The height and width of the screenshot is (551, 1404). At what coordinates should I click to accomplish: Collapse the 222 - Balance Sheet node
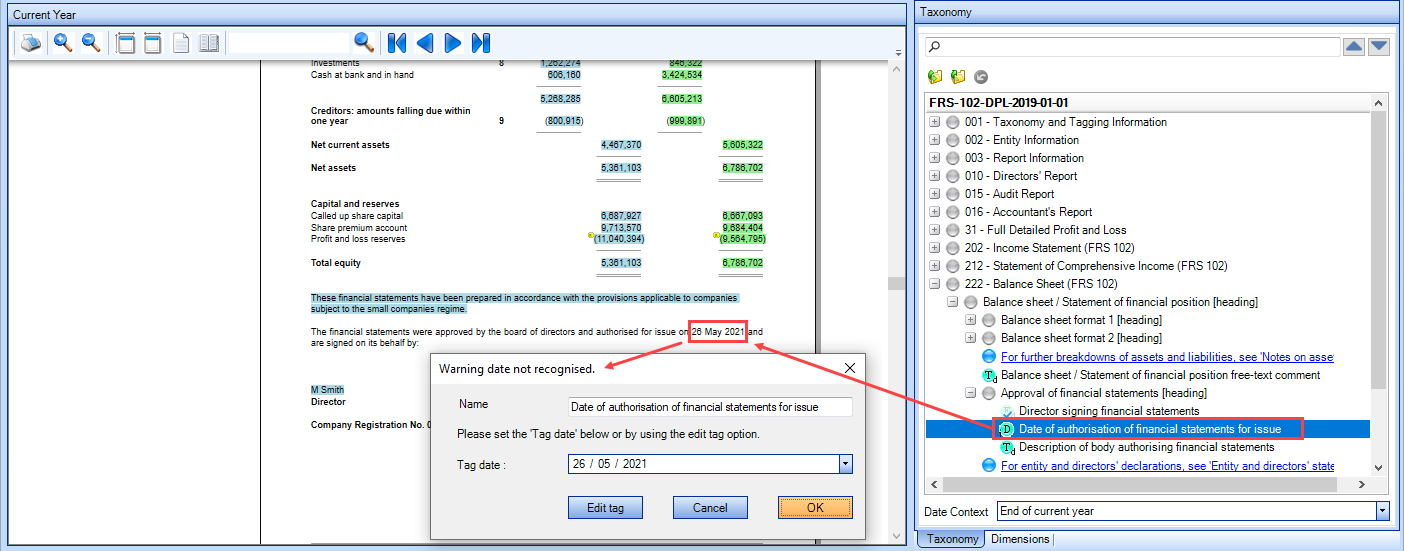point(935,284)
